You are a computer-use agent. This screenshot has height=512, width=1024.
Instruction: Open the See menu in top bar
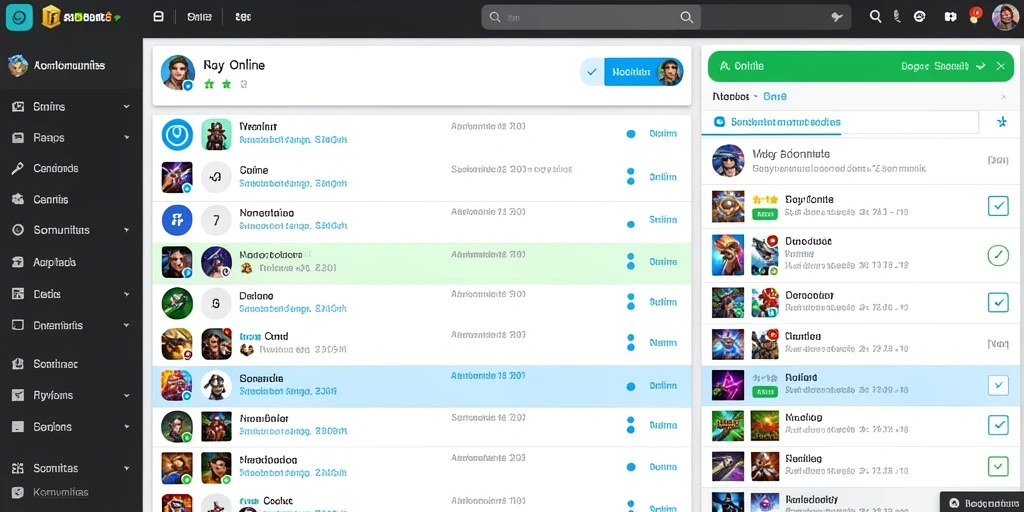click(243, 18)
